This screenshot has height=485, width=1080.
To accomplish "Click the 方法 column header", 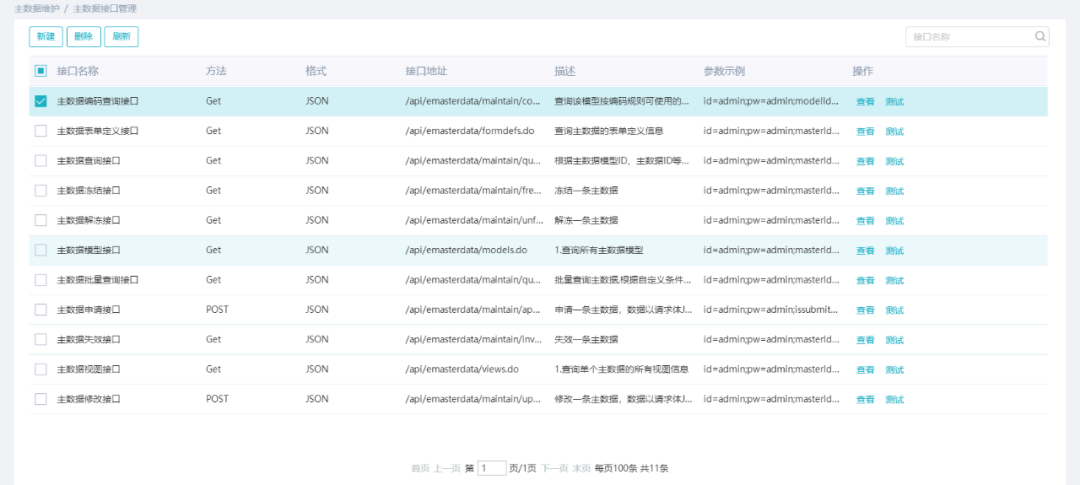I will 216,71.
